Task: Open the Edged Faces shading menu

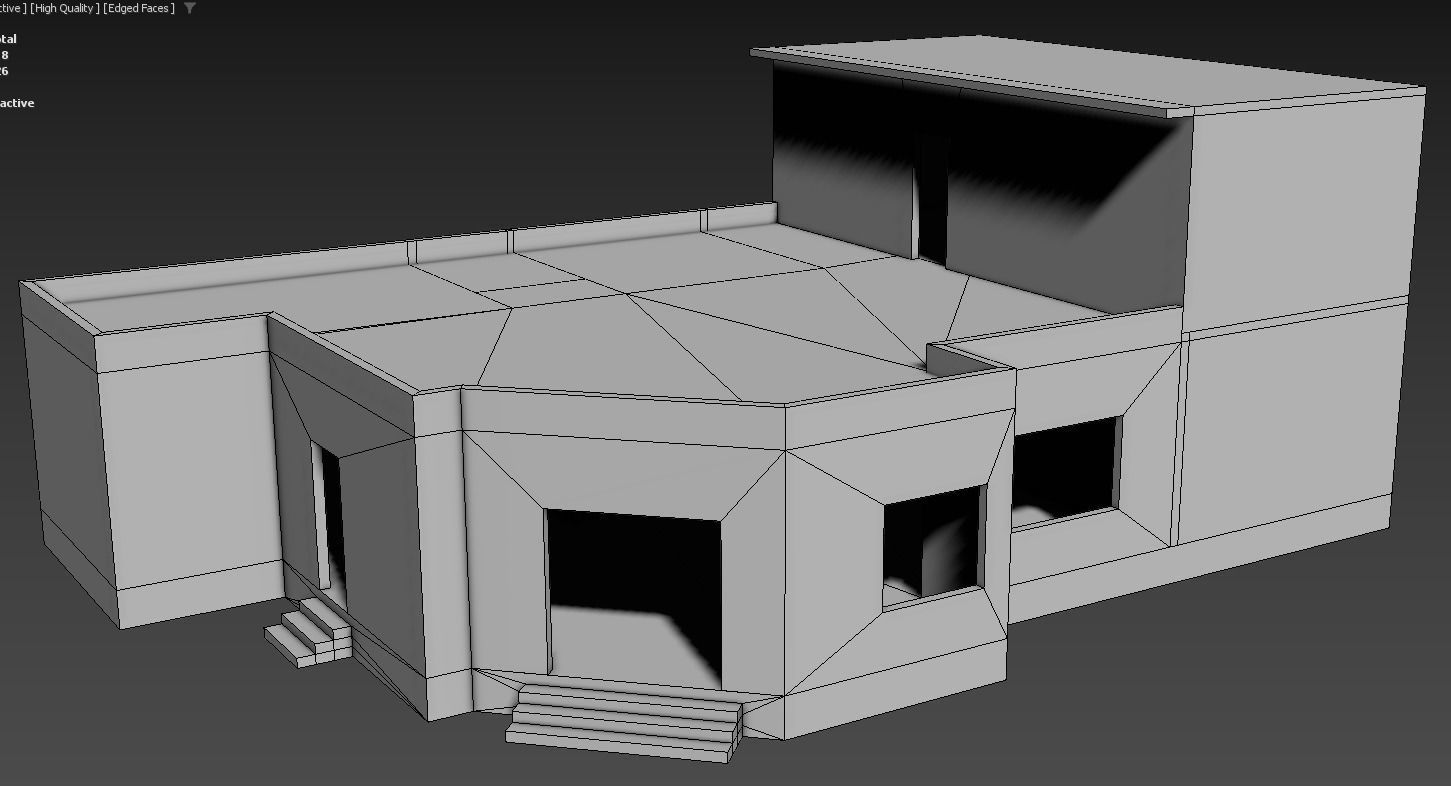Action: click(139, 8)
